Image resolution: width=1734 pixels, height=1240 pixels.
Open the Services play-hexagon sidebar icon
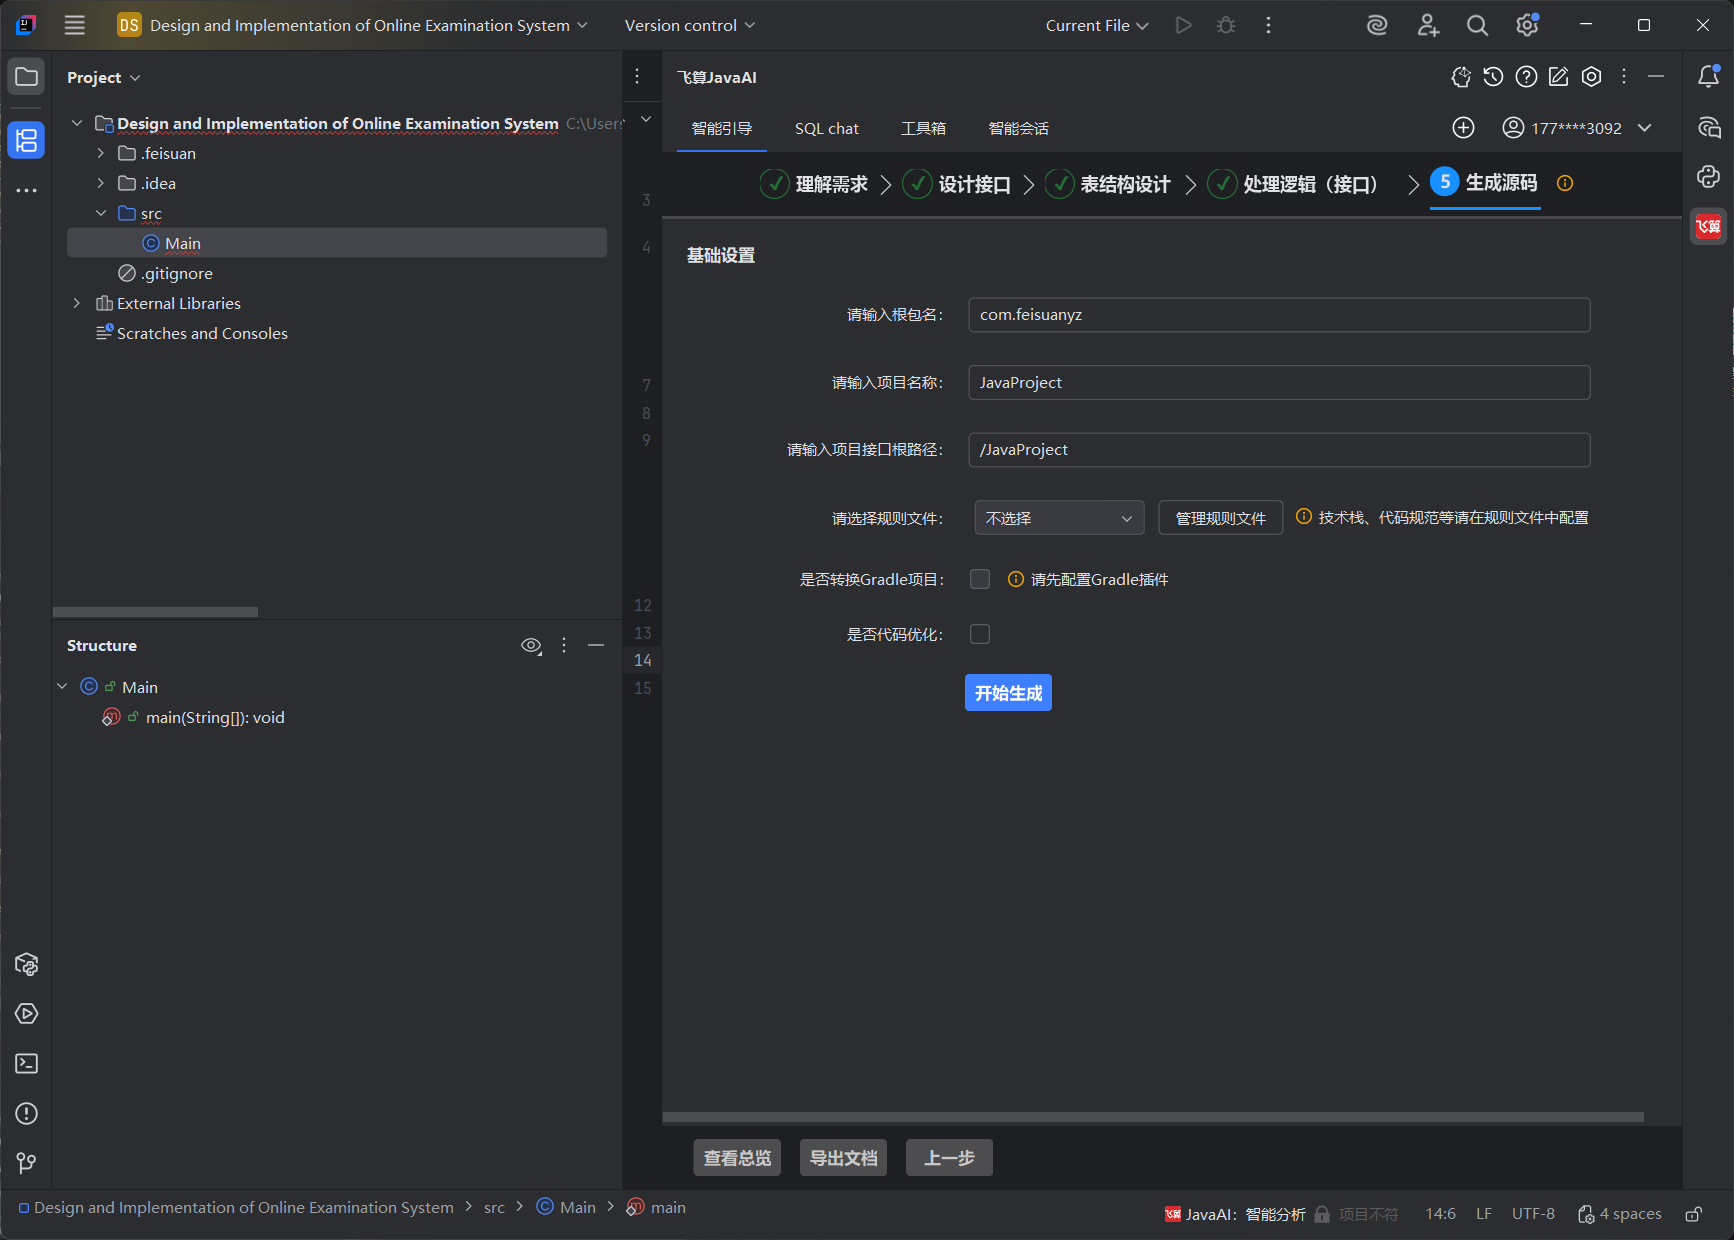27,1013
